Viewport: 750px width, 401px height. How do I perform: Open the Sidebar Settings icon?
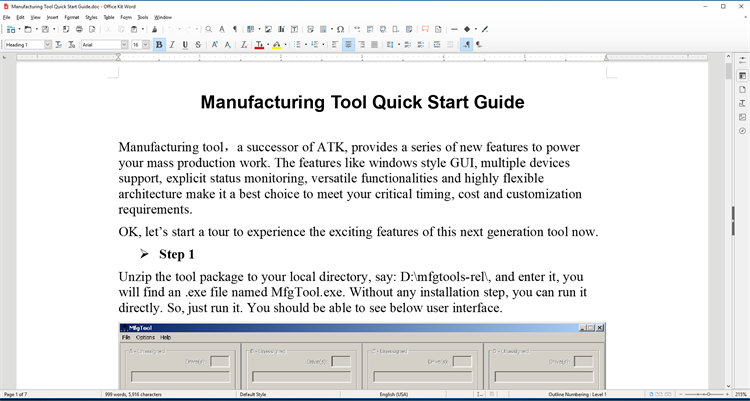pos(742,60)
